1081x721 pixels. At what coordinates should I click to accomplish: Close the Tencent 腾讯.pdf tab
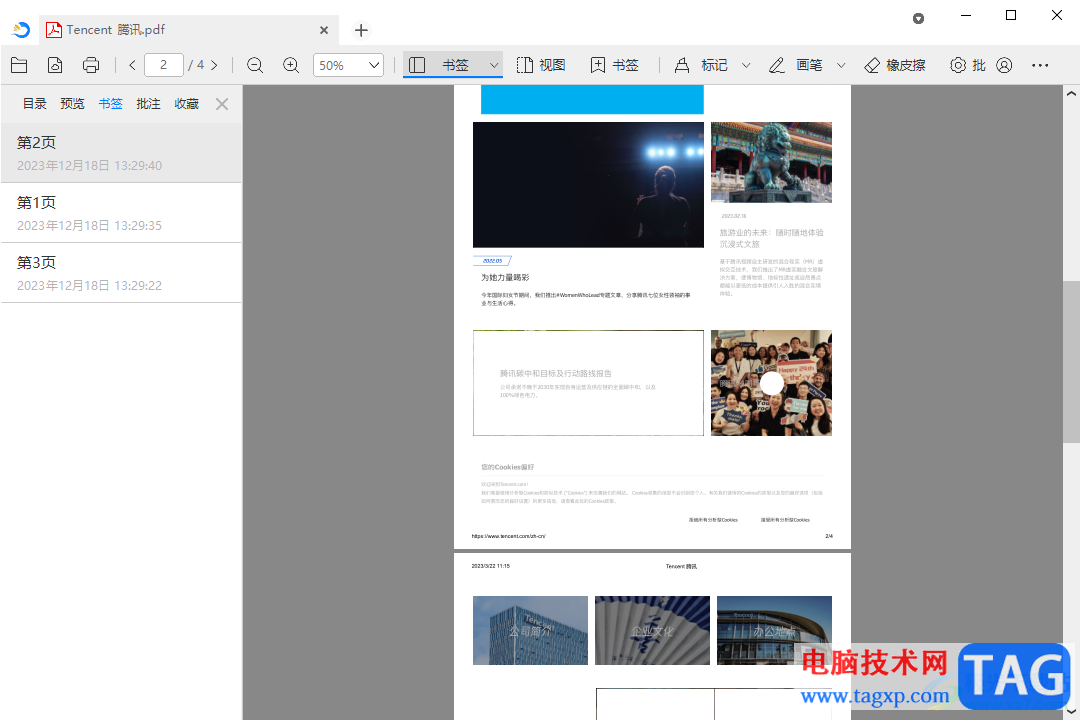pos(324,30)
